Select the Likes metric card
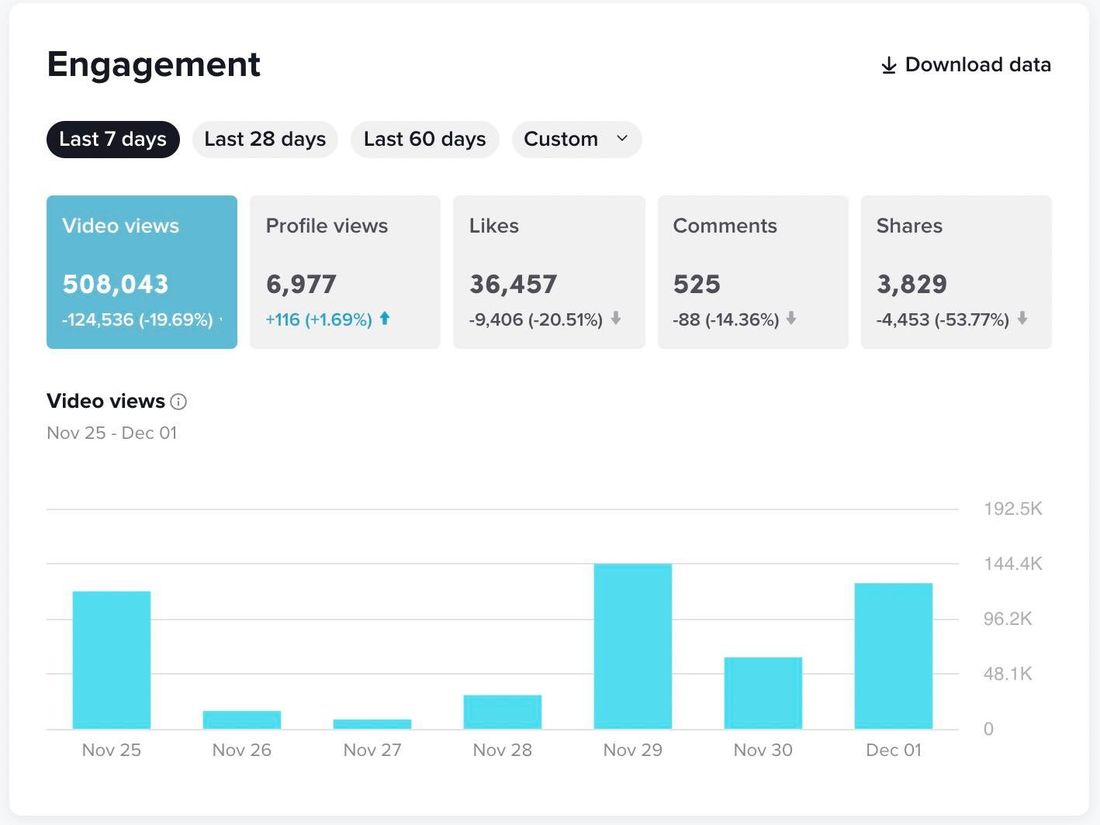Viewport: 1100px width, 825px height. pos(549,271)
